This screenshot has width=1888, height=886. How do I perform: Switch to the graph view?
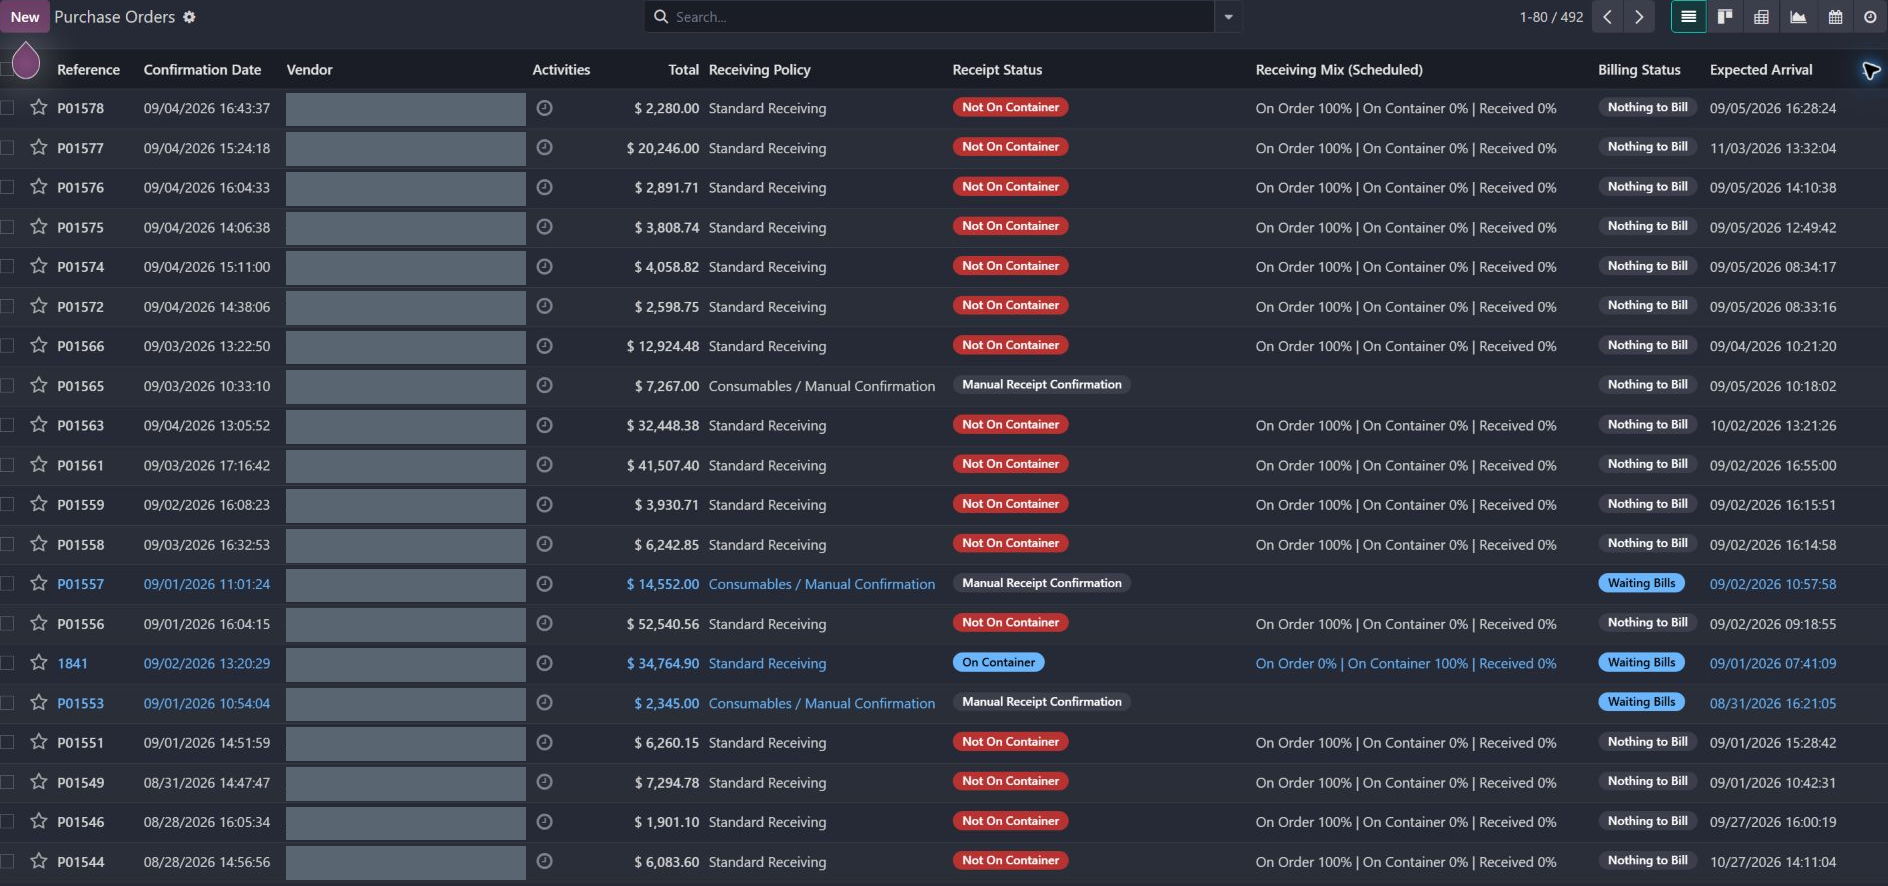point(1798,17)
